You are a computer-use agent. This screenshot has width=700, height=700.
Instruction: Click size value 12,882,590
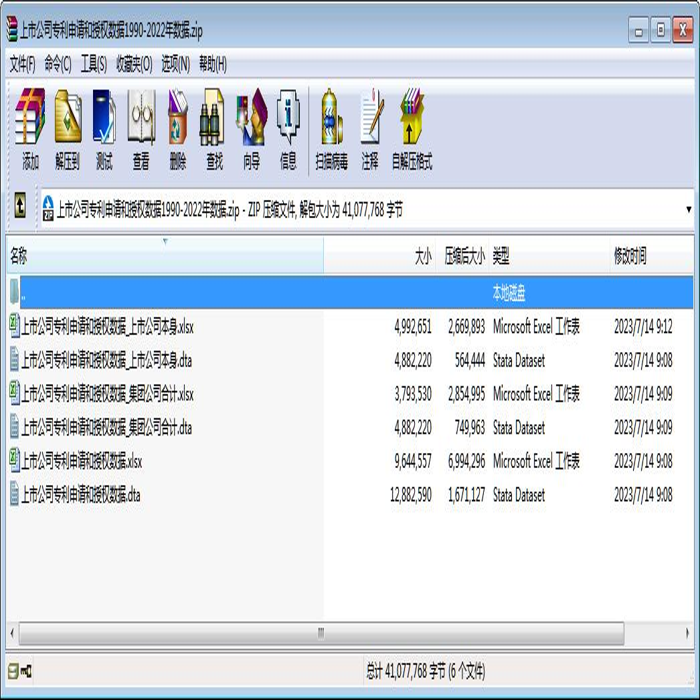pyautogui.click(x=411, y=495)
